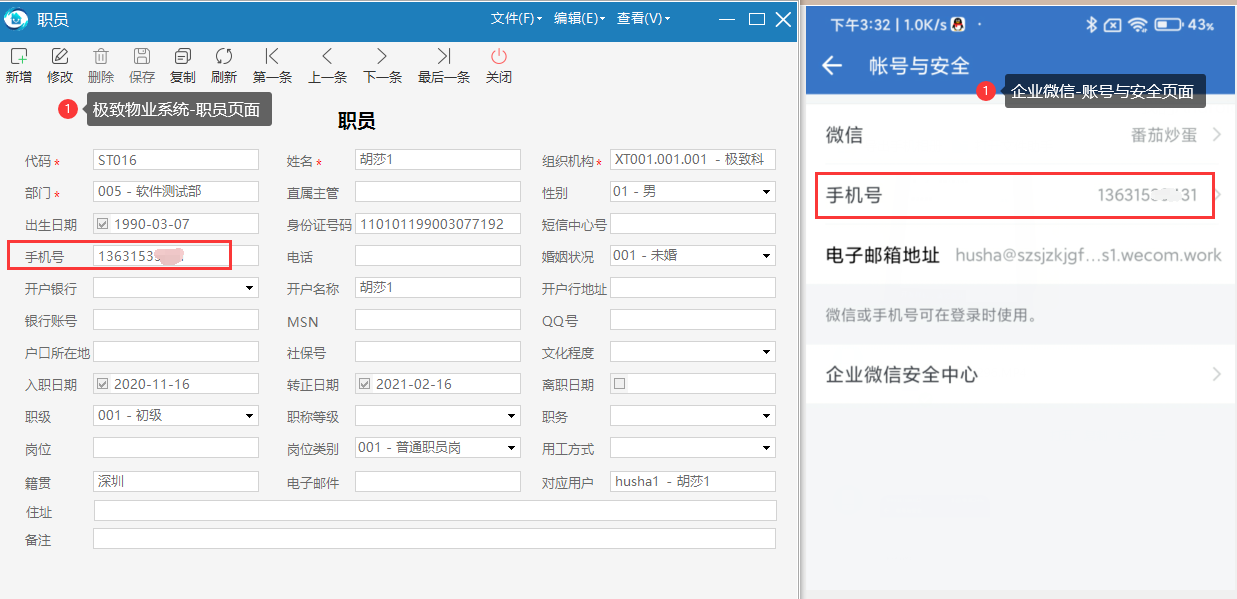
Task: Click the 短信中心号 input field
Action: pos(693,224)
